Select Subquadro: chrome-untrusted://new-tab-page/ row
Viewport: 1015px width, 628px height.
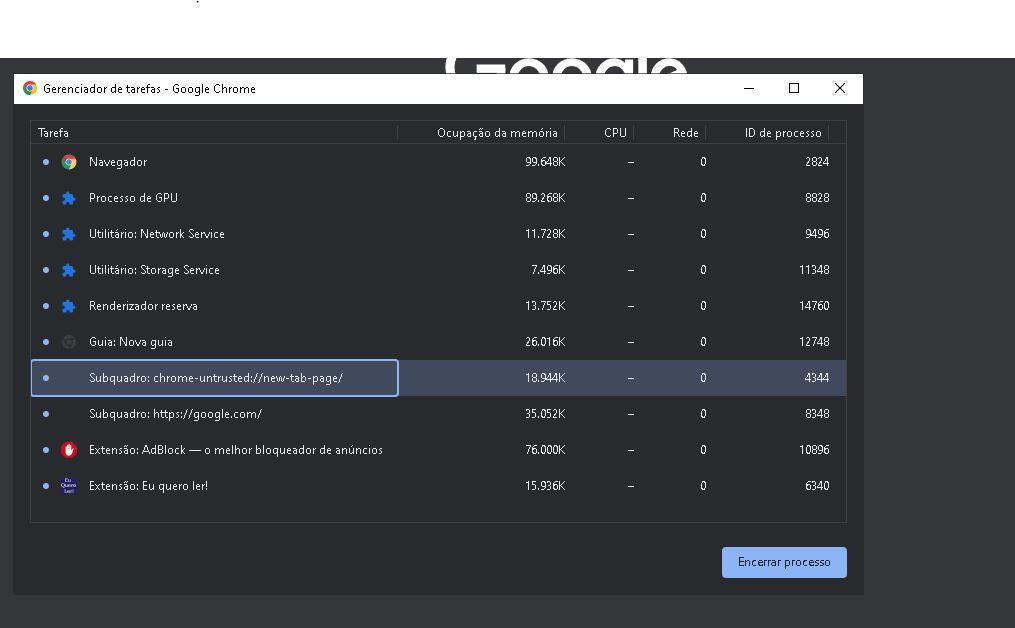(438, 377)
